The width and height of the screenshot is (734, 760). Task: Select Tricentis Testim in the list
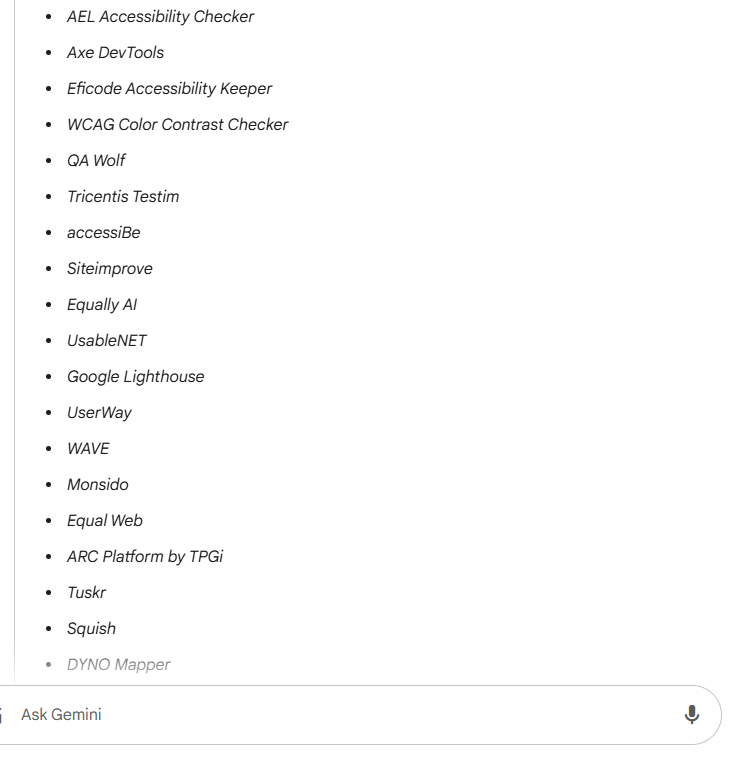pyautogui.click(x=123, y=197)
